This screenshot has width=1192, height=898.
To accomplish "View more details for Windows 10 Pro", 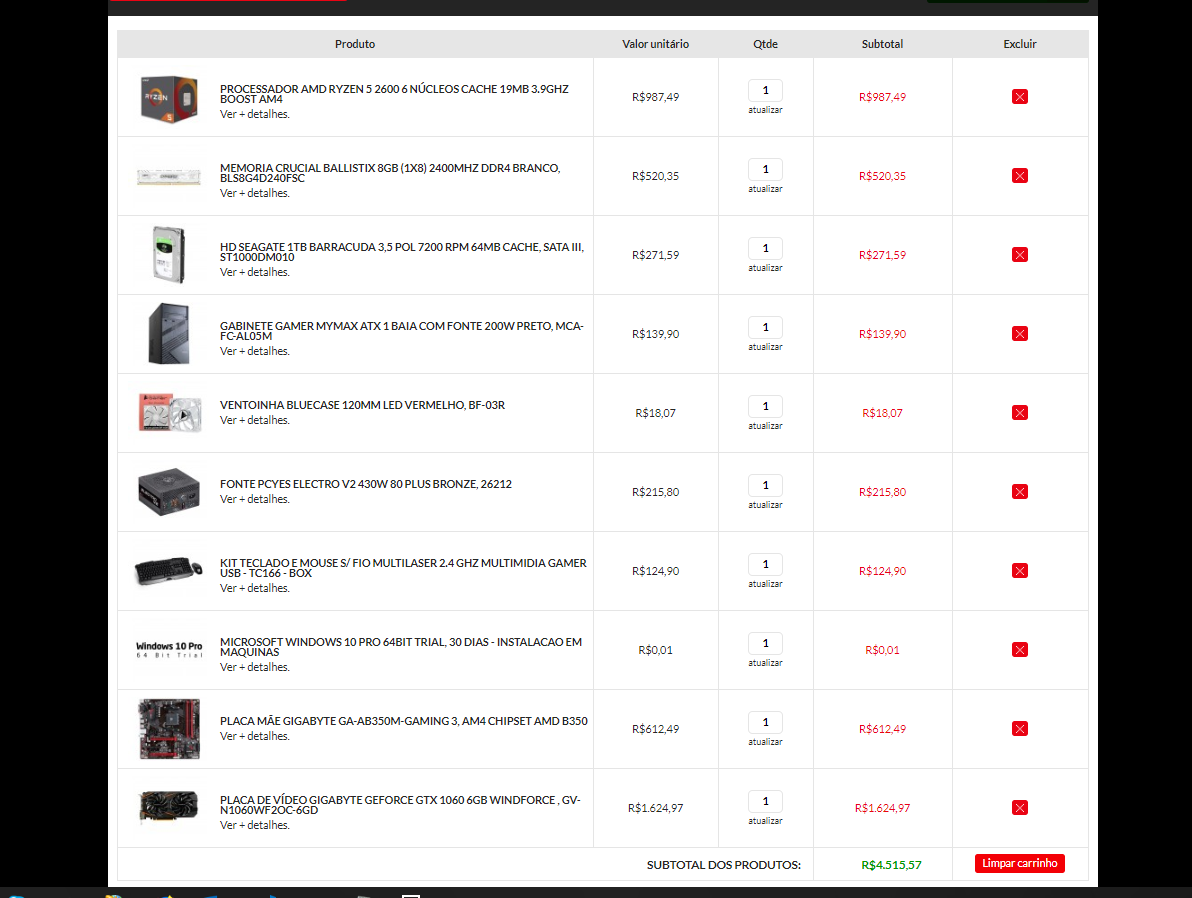I will coord(255,668).
